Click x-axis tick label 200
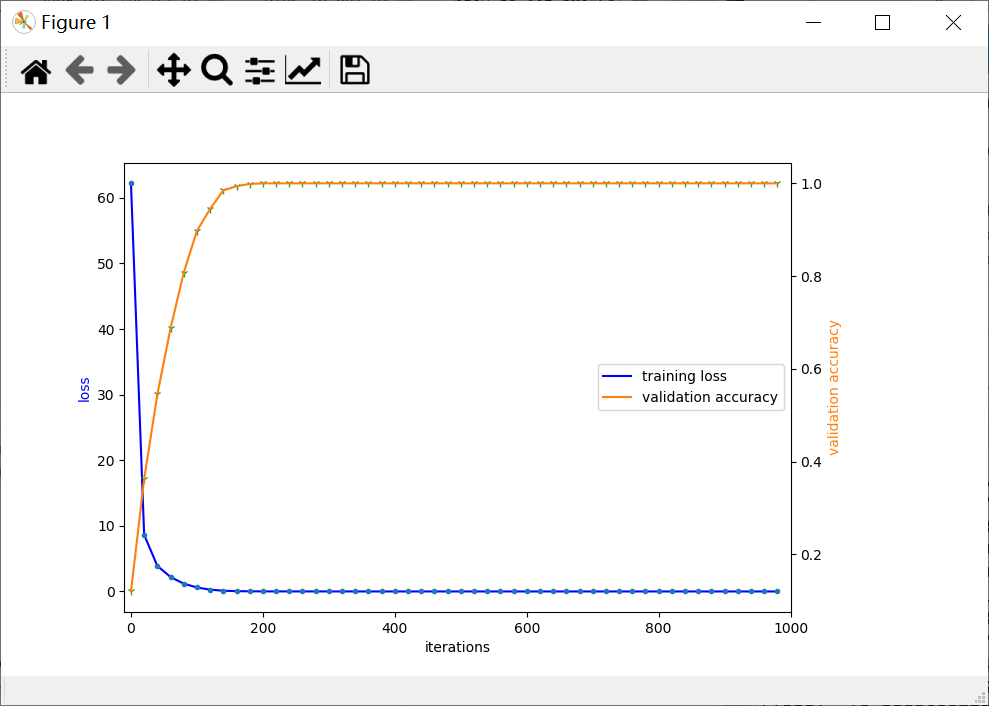 tap(262, 628)
